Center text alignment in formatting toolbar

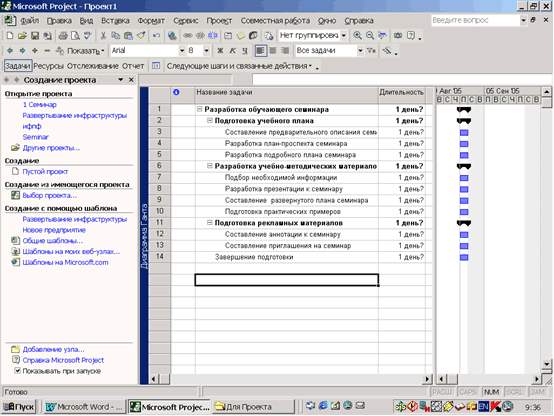273,51
